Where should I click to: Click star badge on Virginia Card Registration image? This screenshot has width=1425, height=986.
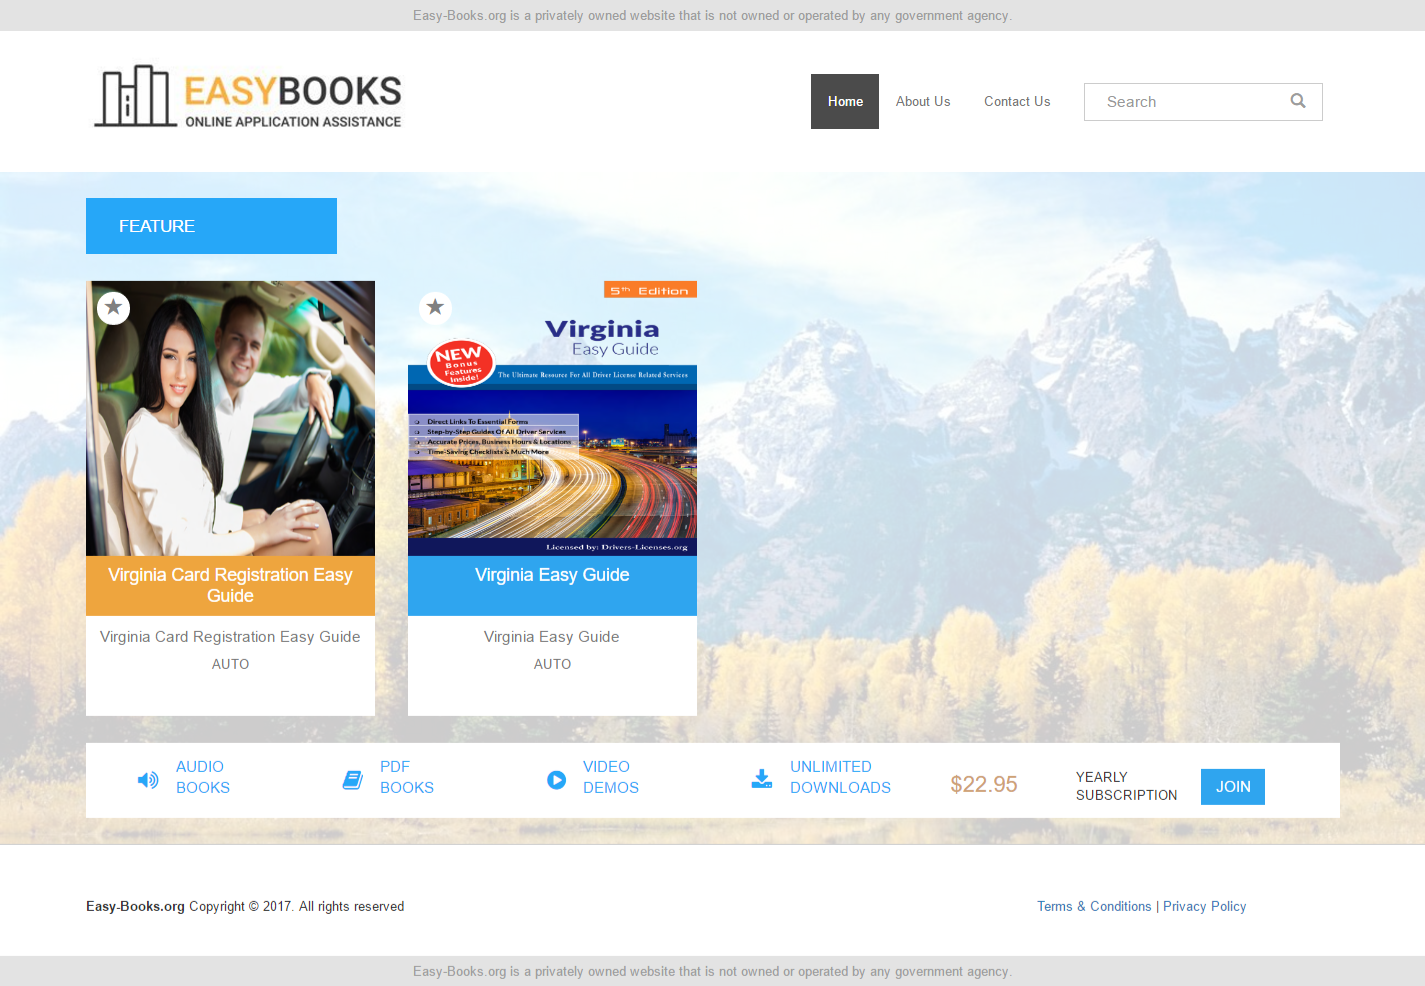coord(114,307)
